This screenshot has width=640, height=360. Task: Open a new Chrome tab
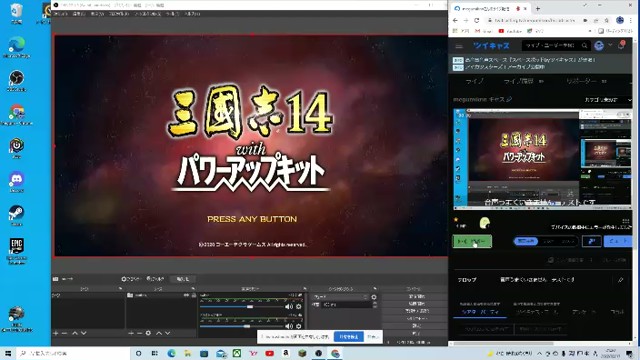click(x=538, y=8)
